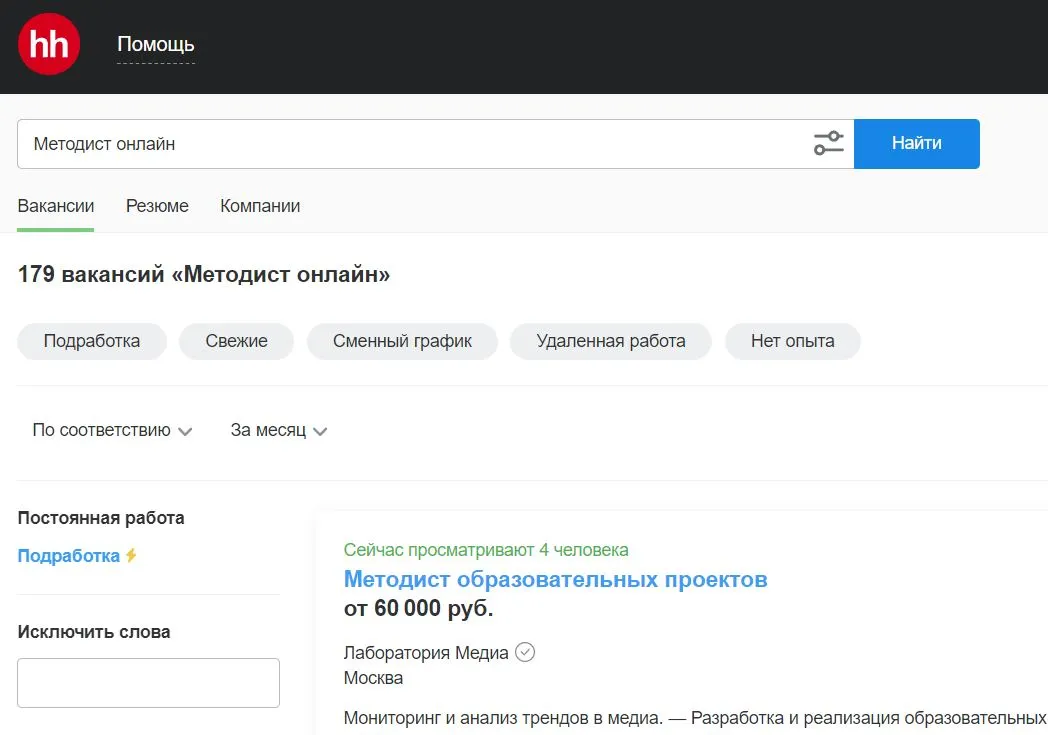Open the Помощь link in header

pyautogui.click(x=156, y=44)
